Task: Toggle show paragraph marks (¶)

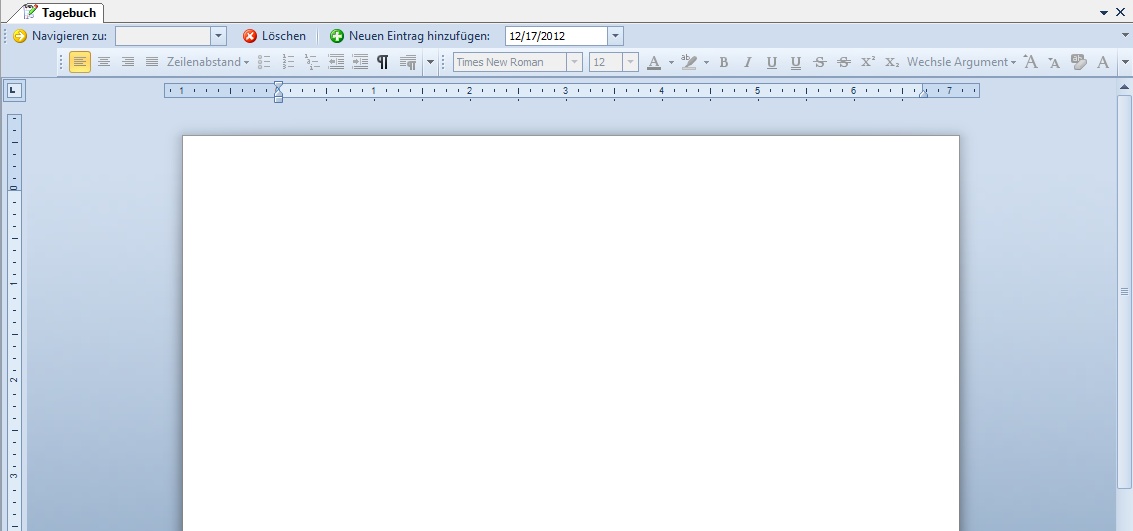Action: (x=383, y=62)
